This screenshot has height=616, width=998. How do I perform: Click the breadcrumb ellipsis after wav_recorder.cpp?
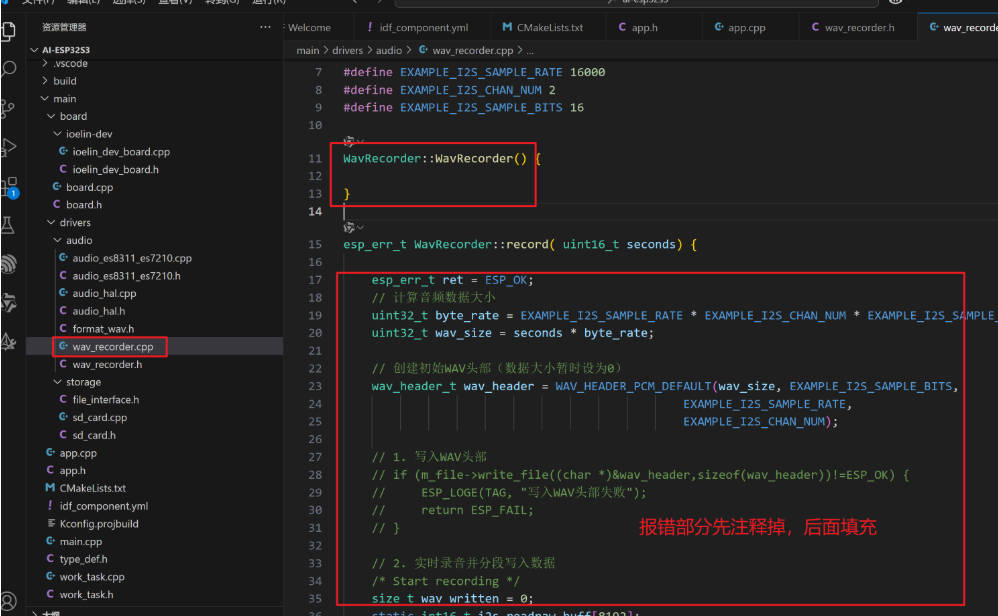(530, 50)
